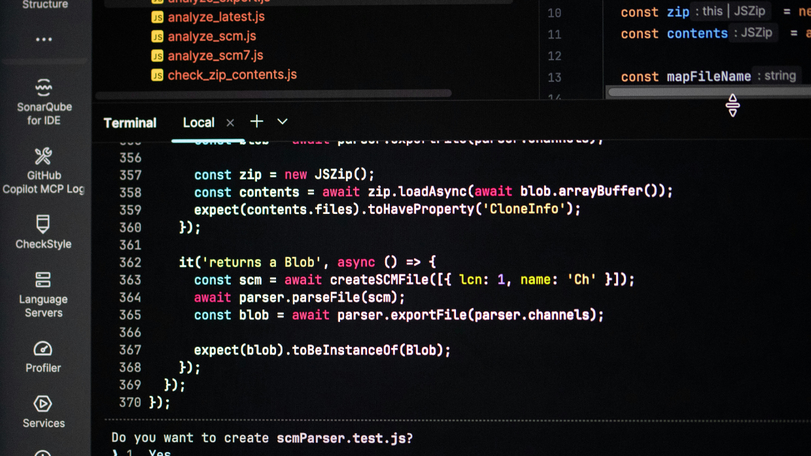Click 'createSCMFile' in terminal line 363

380,280
